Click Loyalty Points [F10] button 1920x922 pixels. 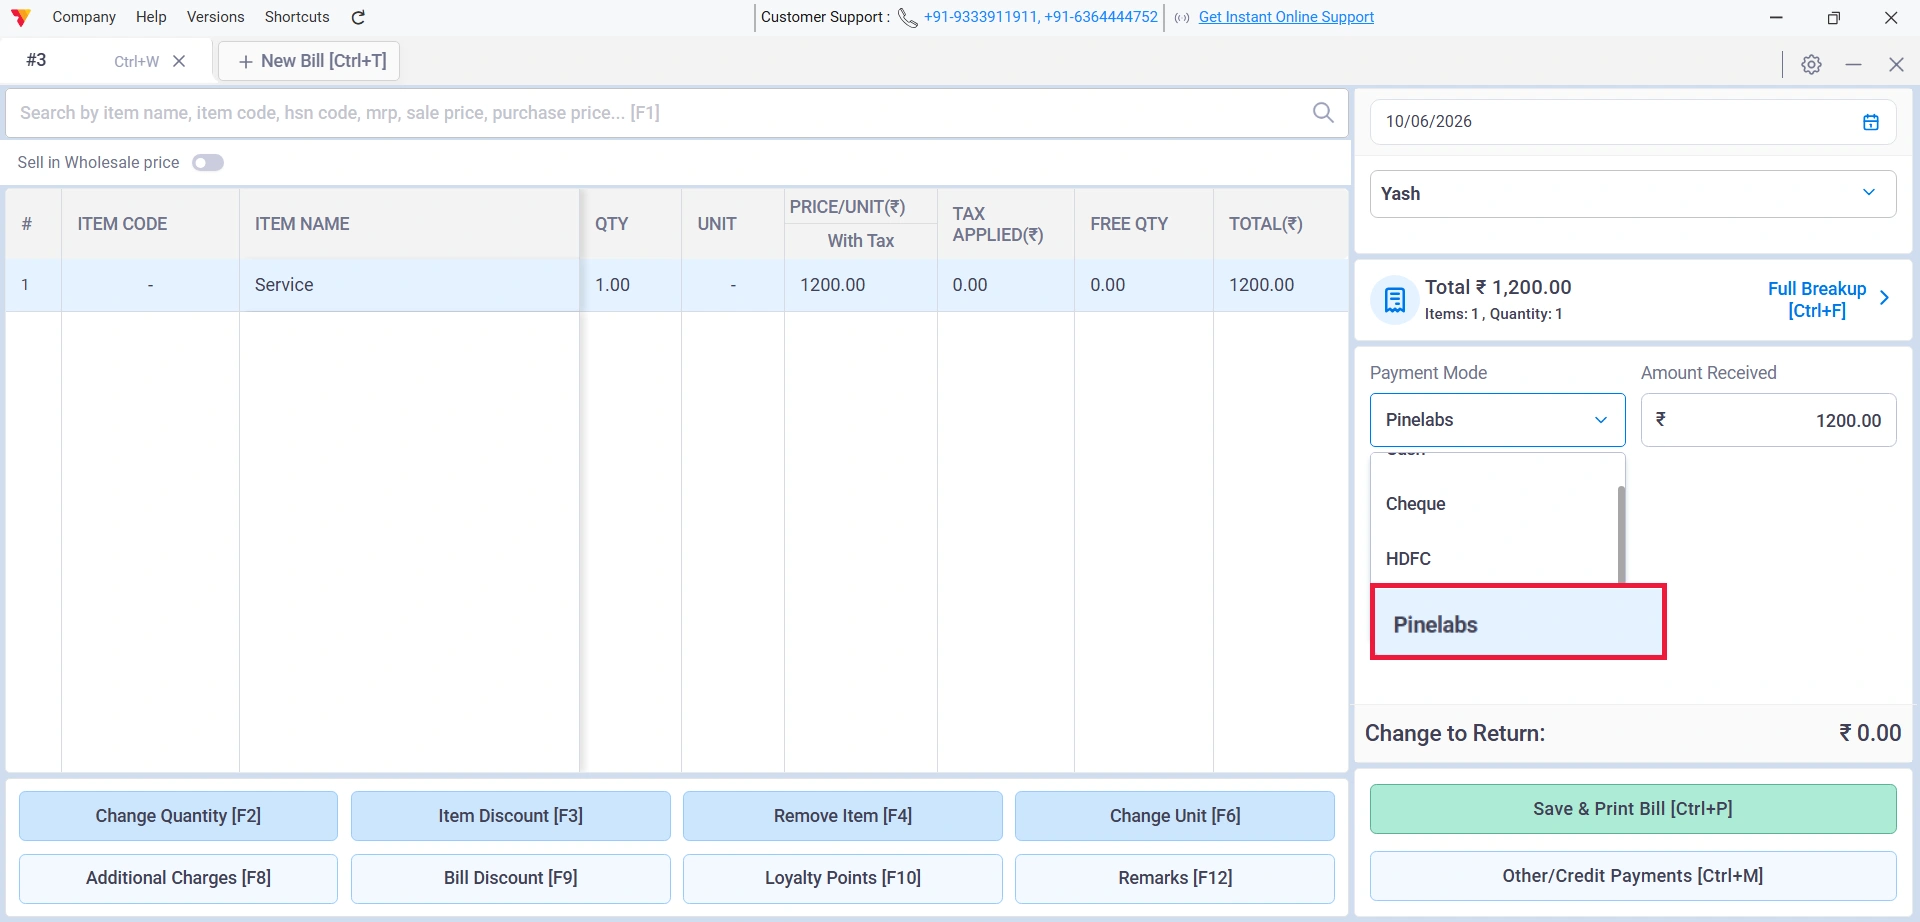(x=842, y=878)
